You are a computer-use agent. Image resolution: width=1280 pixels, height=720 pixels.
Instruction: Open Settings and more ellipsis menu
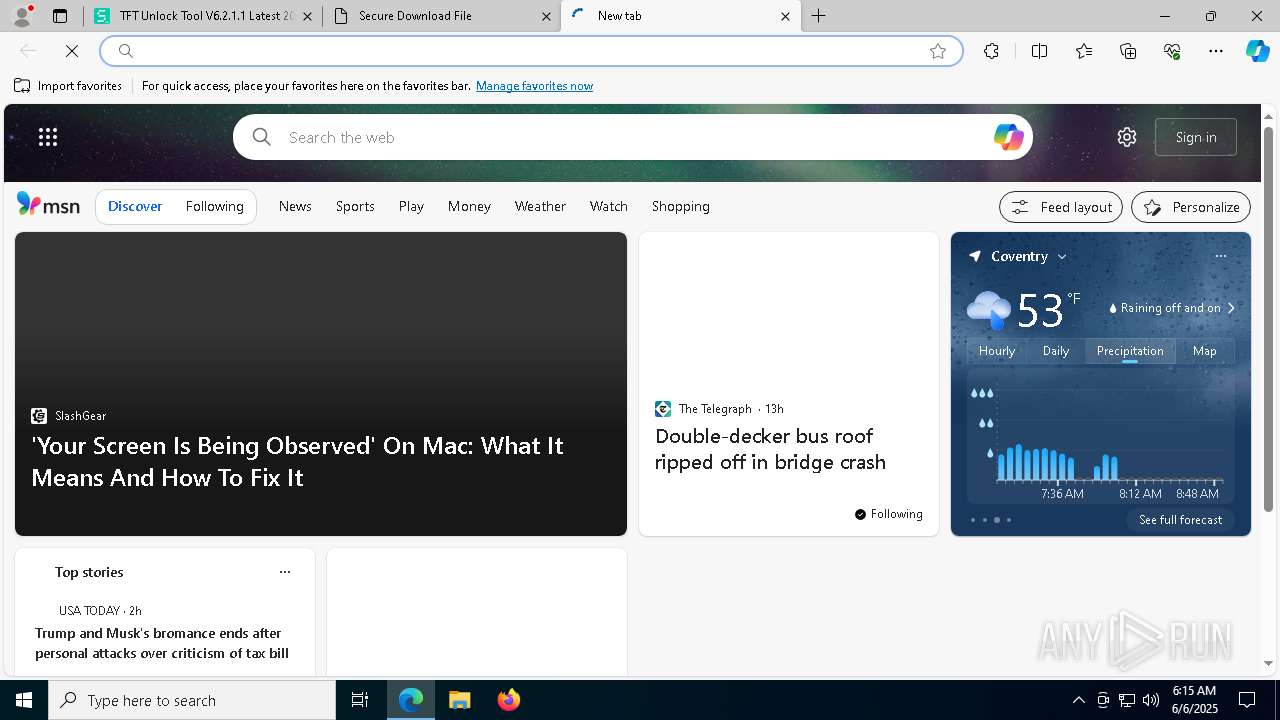coord(1216,51)
